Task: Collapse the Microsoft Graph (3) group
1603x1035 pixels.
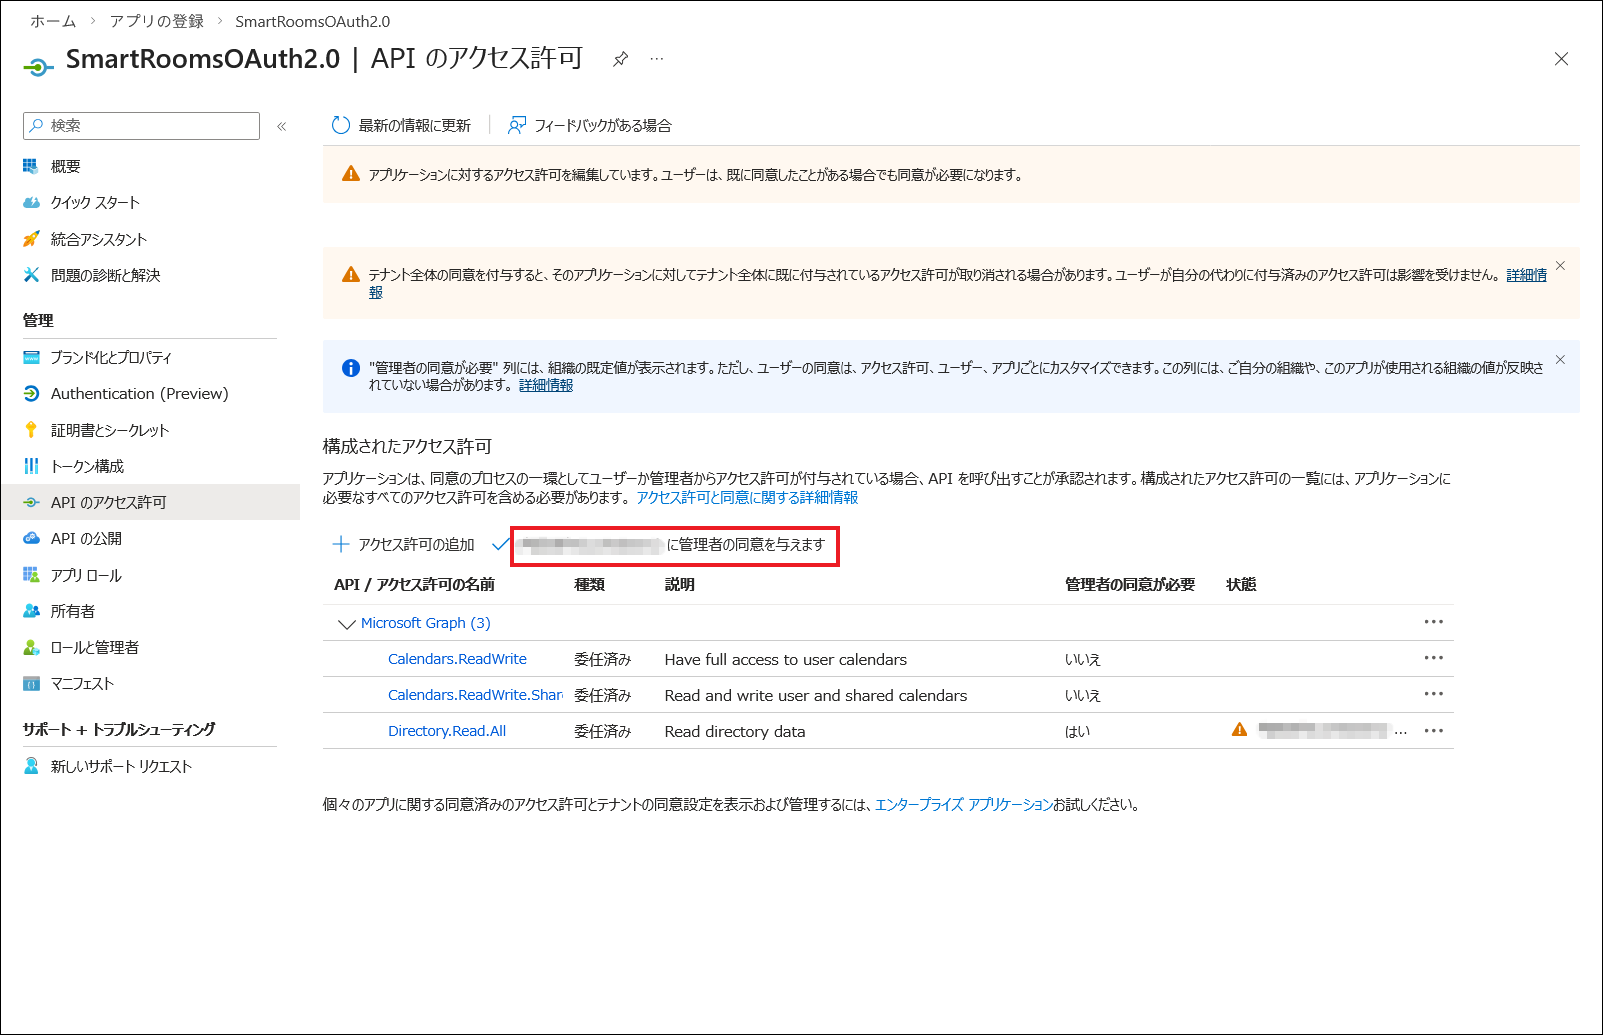Action: point(347,624)
